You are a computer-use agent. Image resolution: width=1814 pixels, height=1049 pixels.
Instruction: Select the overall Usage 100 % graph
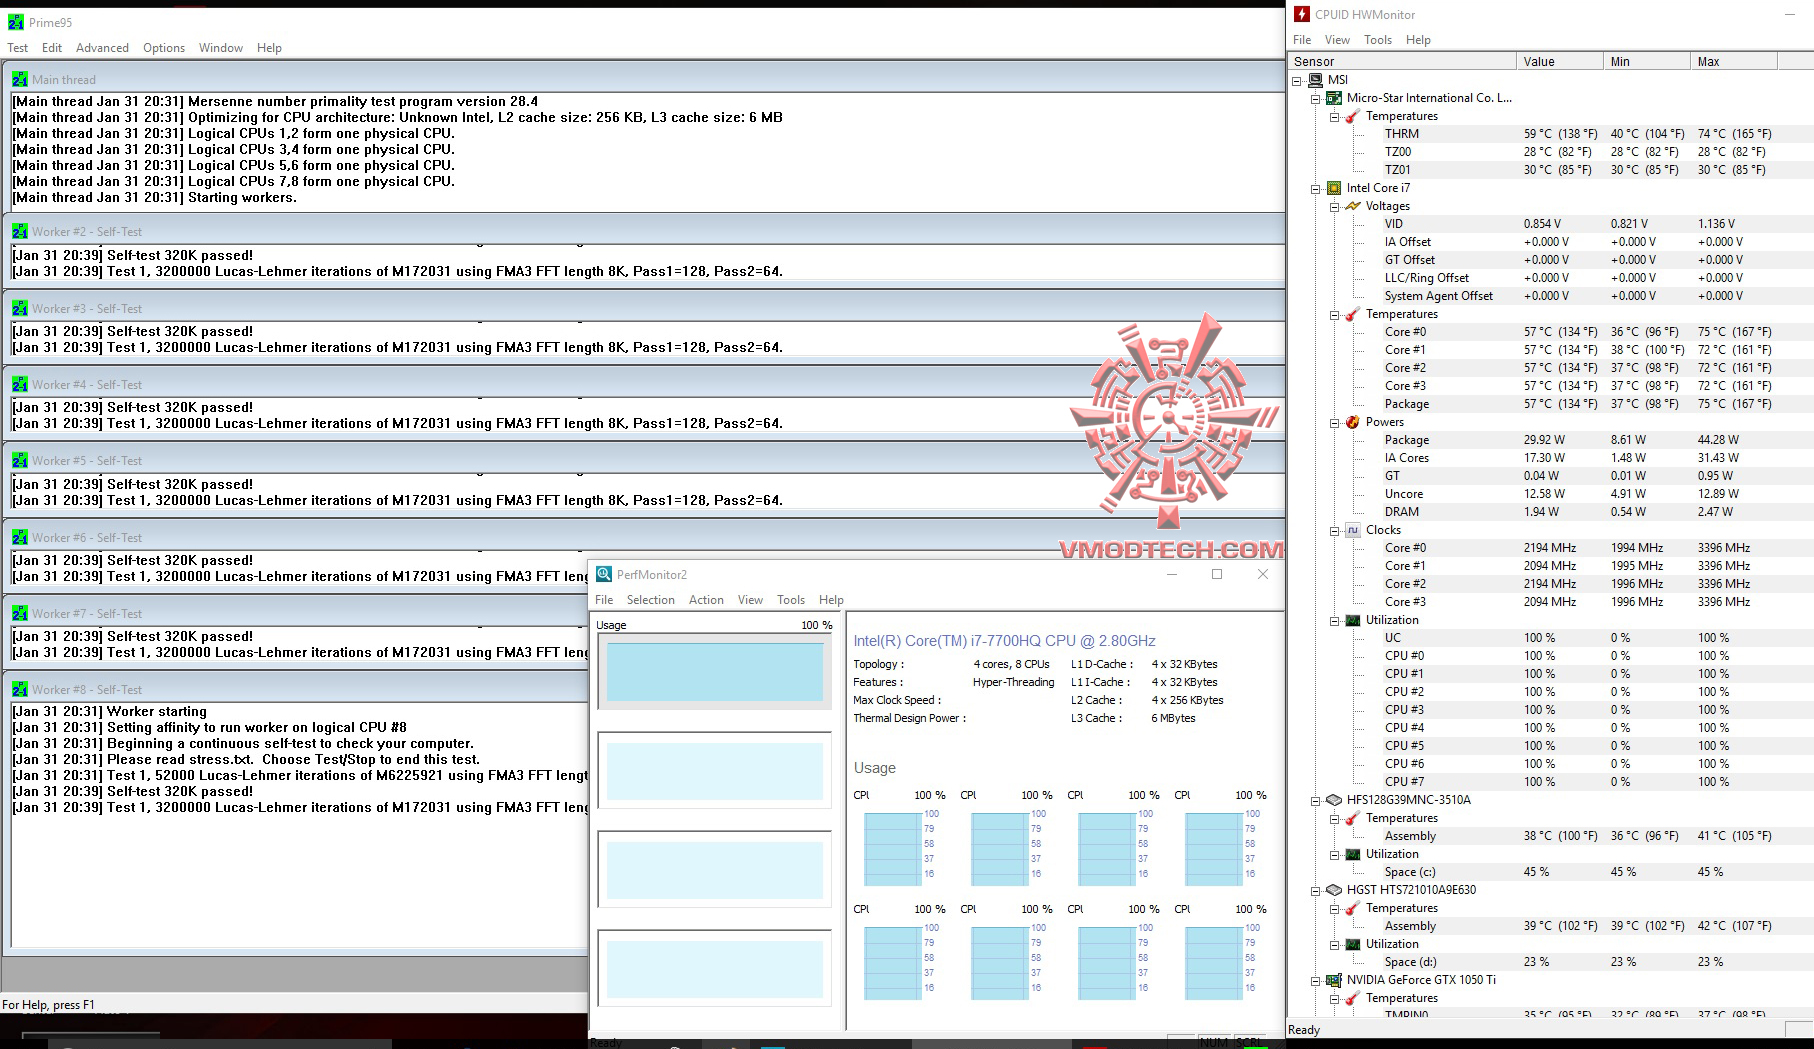point(714,672)
